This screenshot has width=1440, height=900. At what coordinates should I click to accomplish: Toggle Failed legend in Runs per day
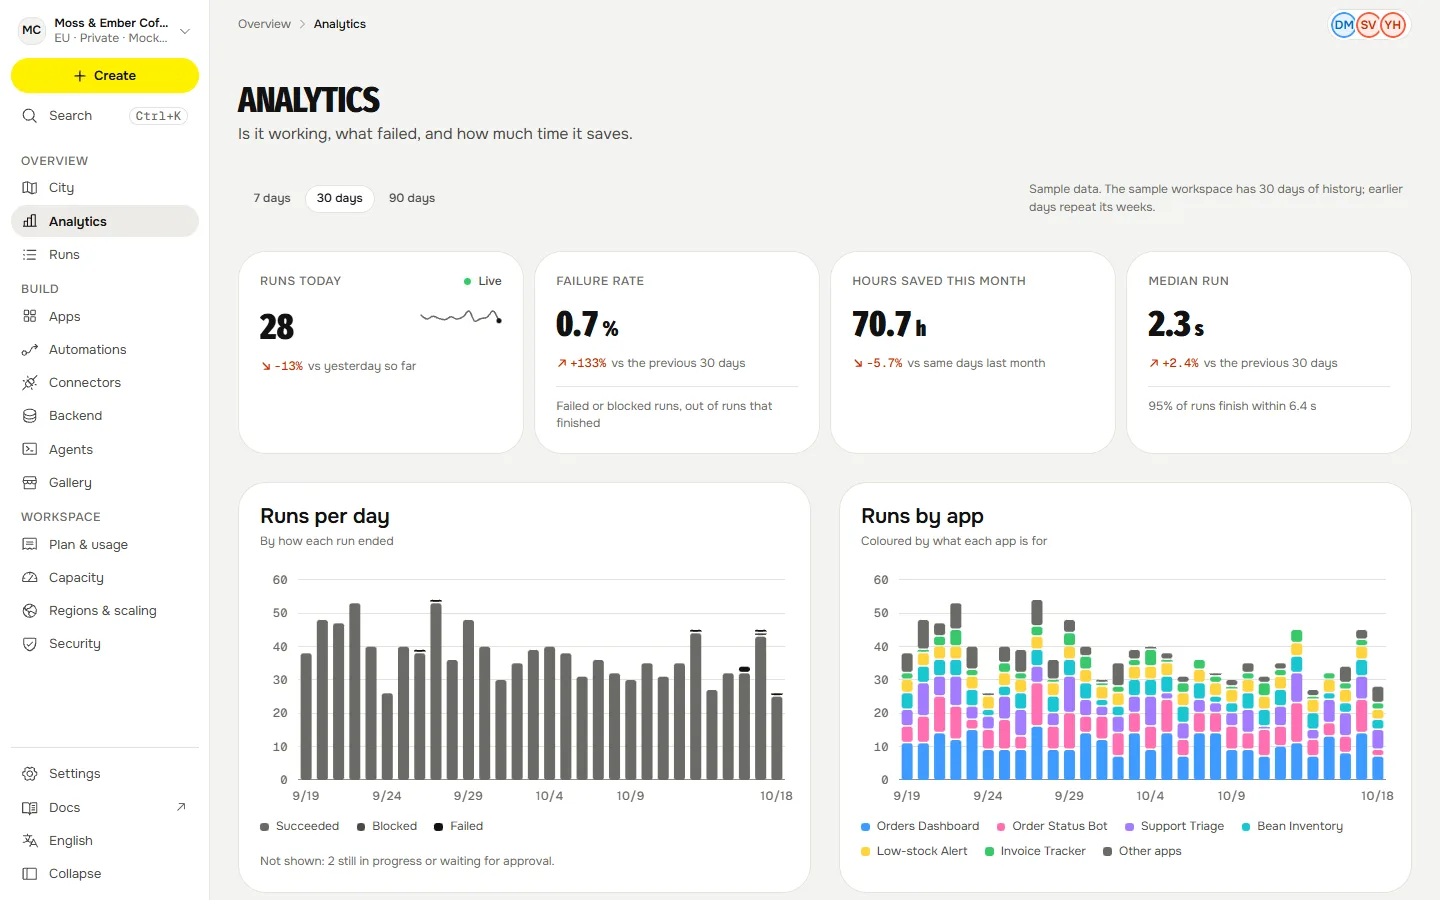point(459,826)
